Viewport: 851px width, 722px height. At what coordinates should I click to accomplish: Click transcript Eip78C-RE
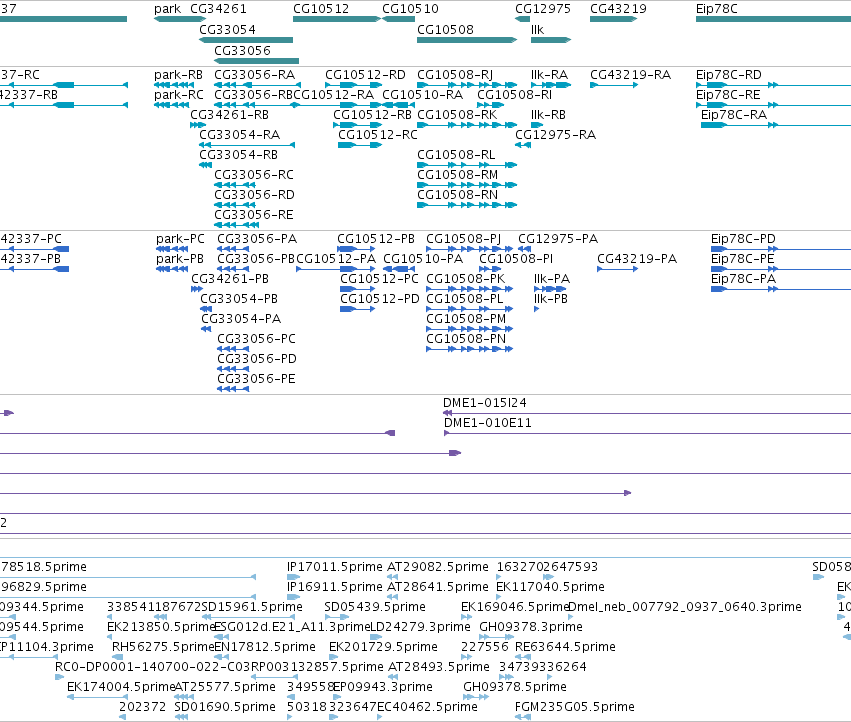coord(728,94)
